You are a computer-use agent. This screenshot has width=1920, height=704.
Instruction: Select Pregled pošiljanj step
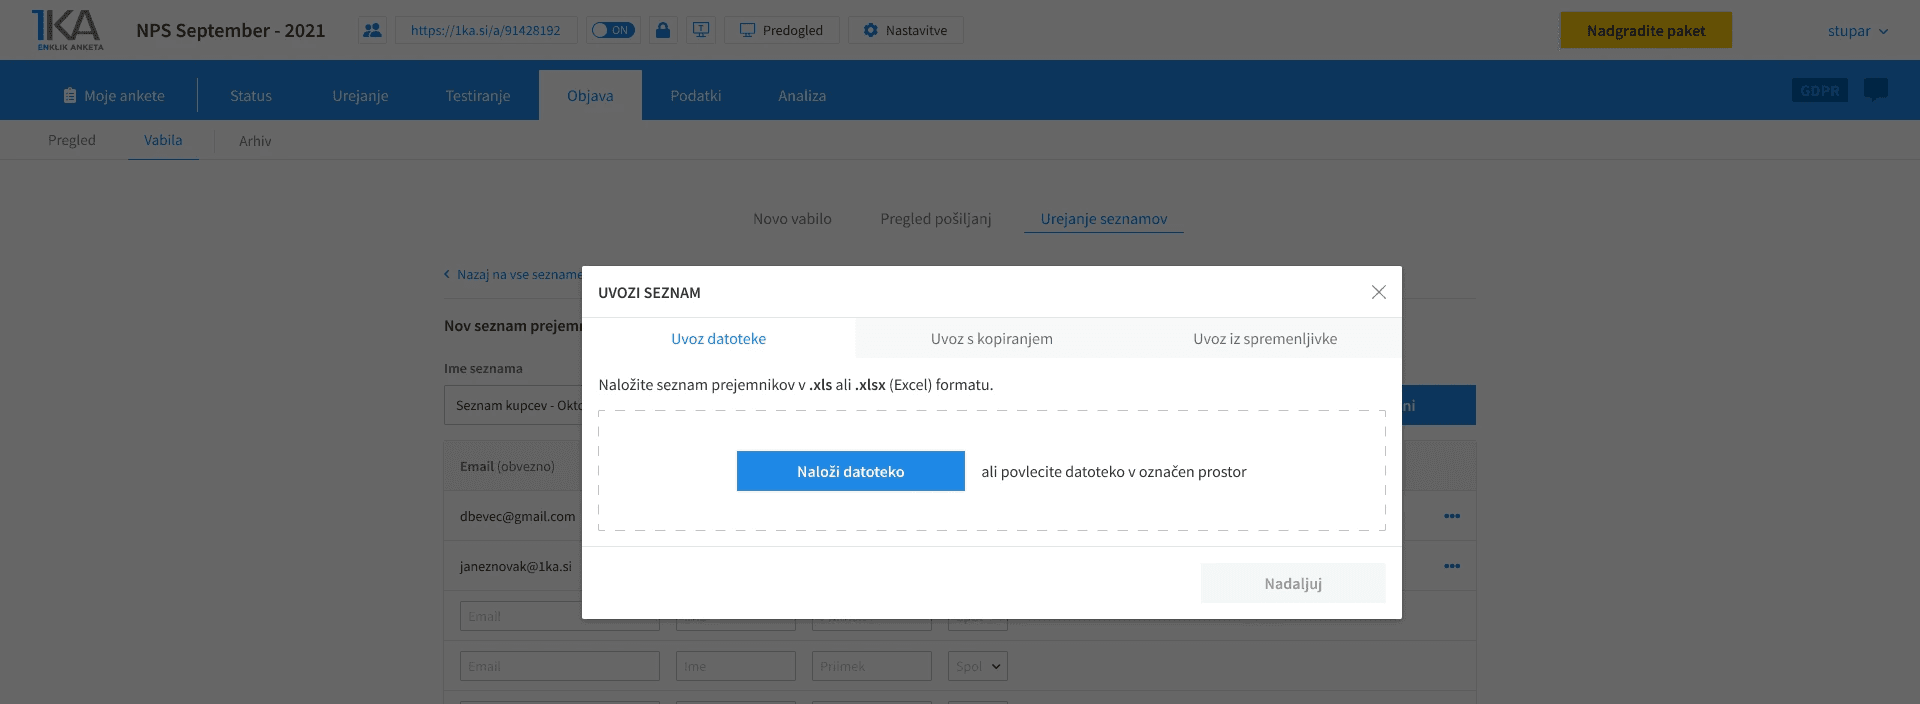pyautogui.click(x=936, y=219)
